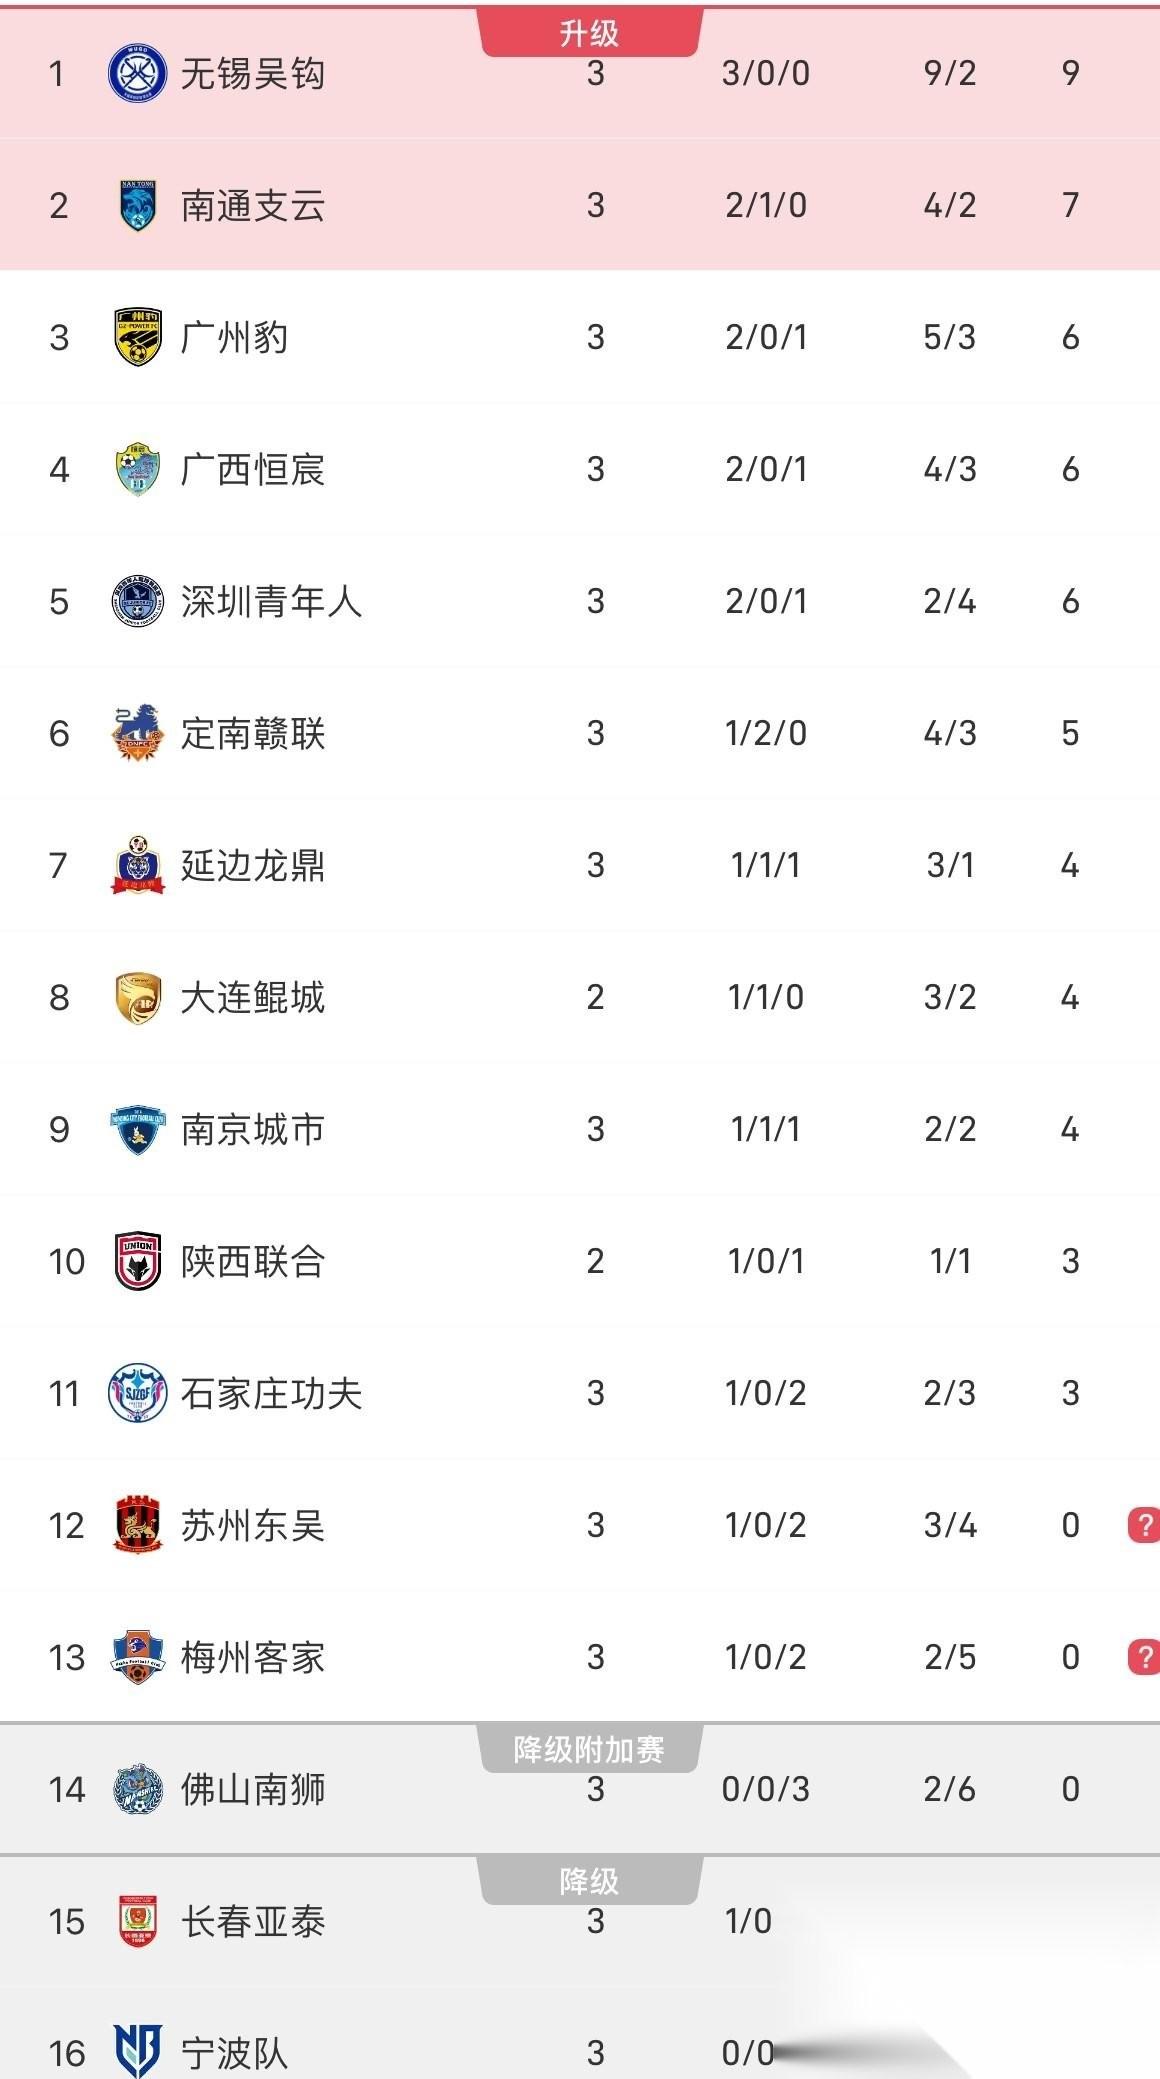Viewport: 1160px width, 2079px height.
Task: Open the 陕西联合 wolf crest icon
Action: [x=137, y=1260]
